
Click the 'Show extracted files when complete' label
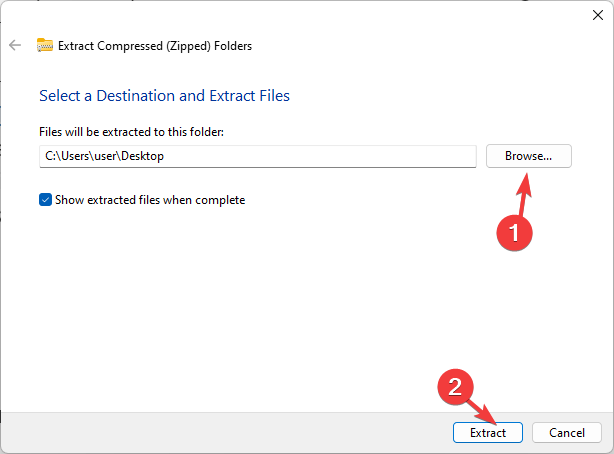pos(150,200)
